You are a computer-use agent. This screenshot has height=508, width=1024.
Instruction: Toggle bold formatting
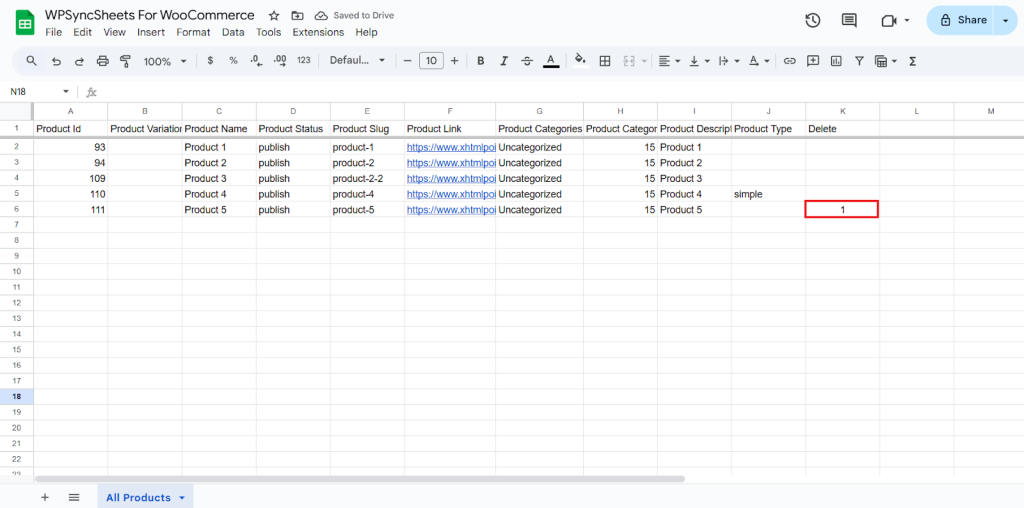click(481, 61)
